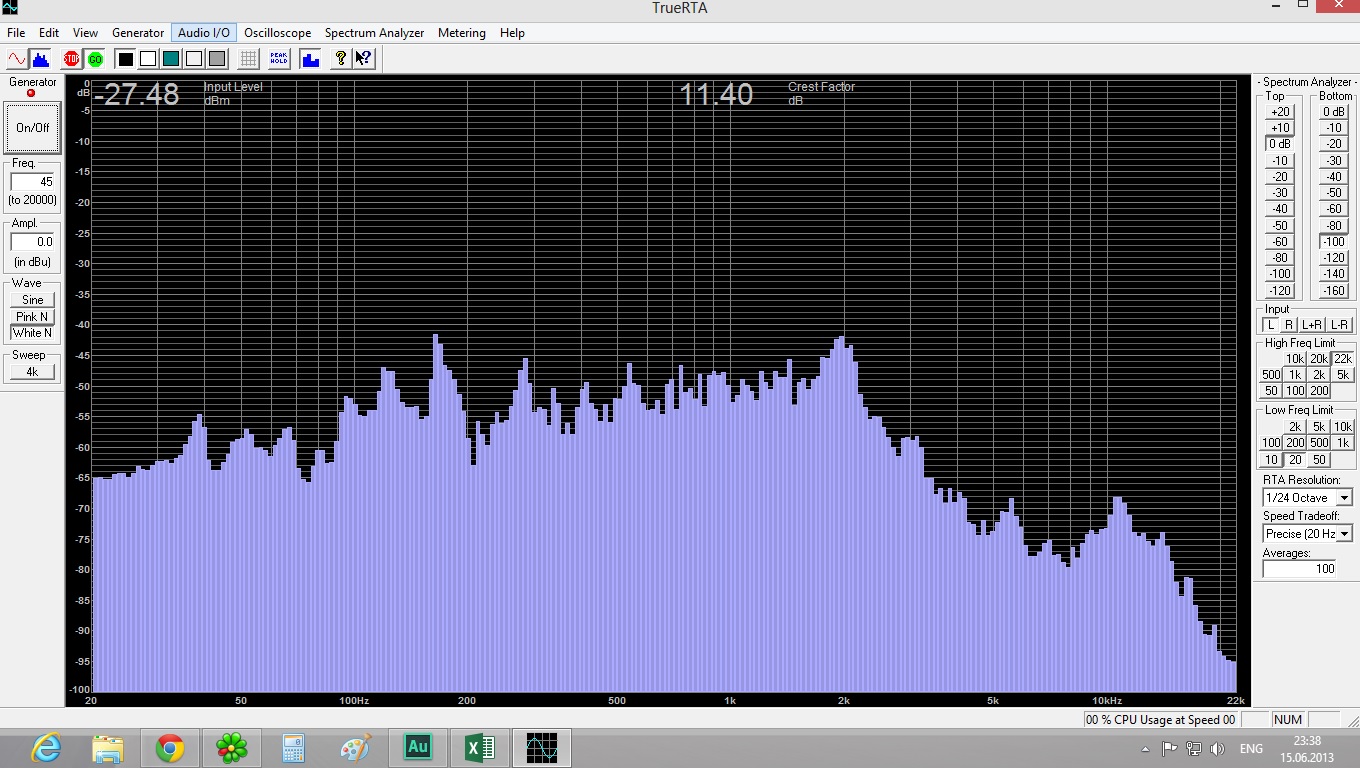Screen dimensions: 1360x768
Task: Set High Freq Limit to 20k
Action: pyautogui.click(x=1319, y=358)
